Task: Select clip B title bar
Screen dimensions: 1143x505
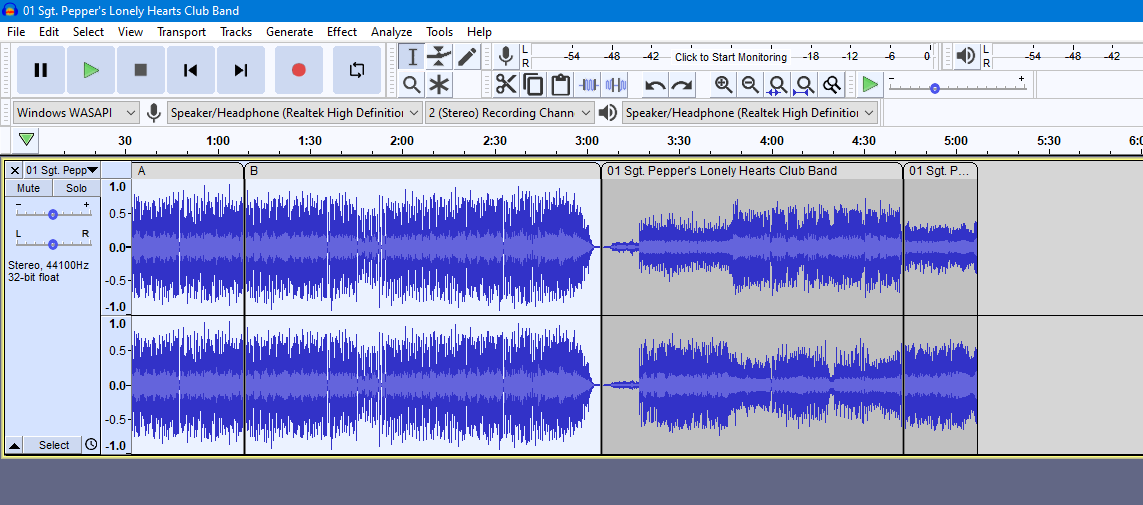Action: coord(423,171)
